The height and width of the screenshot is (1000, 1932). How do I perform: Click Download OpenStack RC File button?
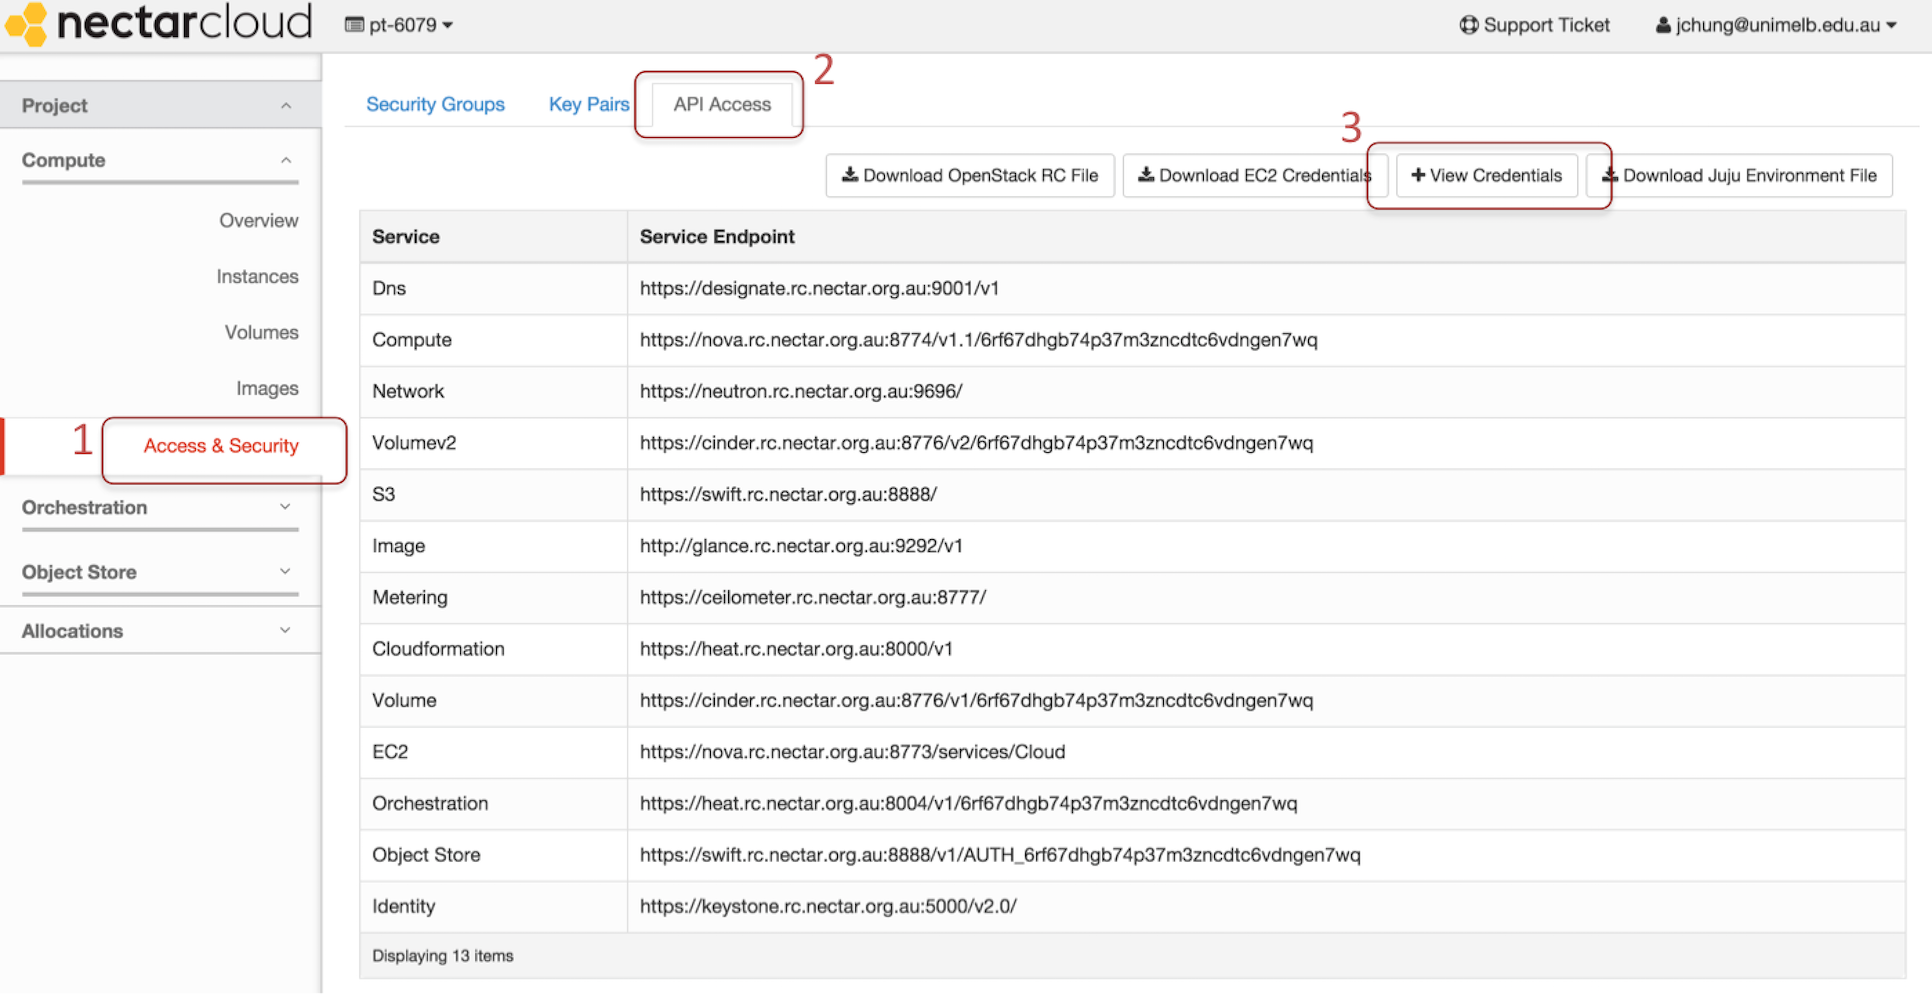(x=970, y=176)
